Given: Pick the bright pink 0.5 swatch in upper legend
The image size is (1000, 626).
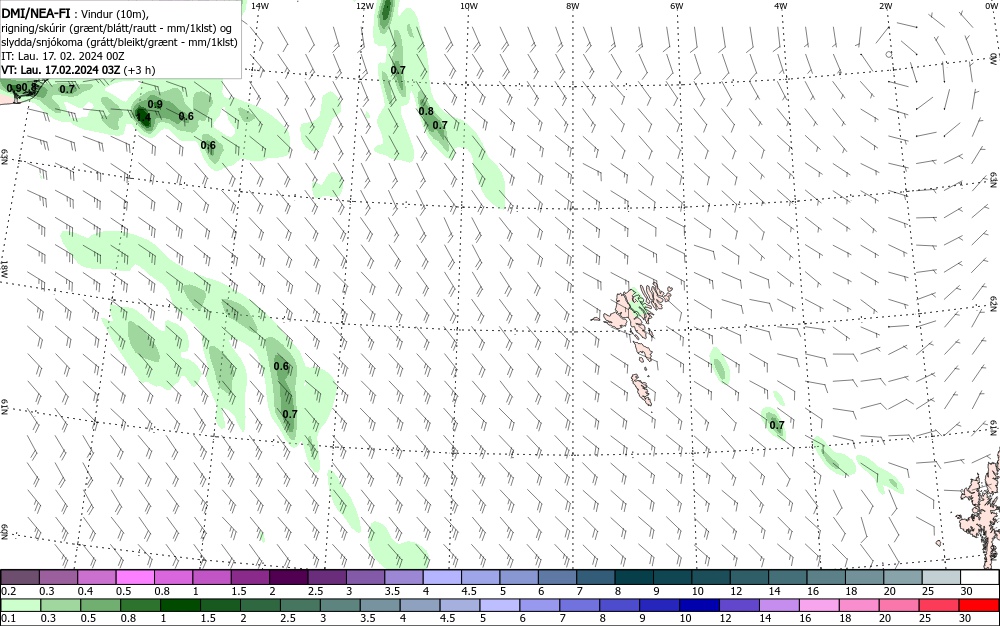Looking at the screenshot, I should click(135, 577).
